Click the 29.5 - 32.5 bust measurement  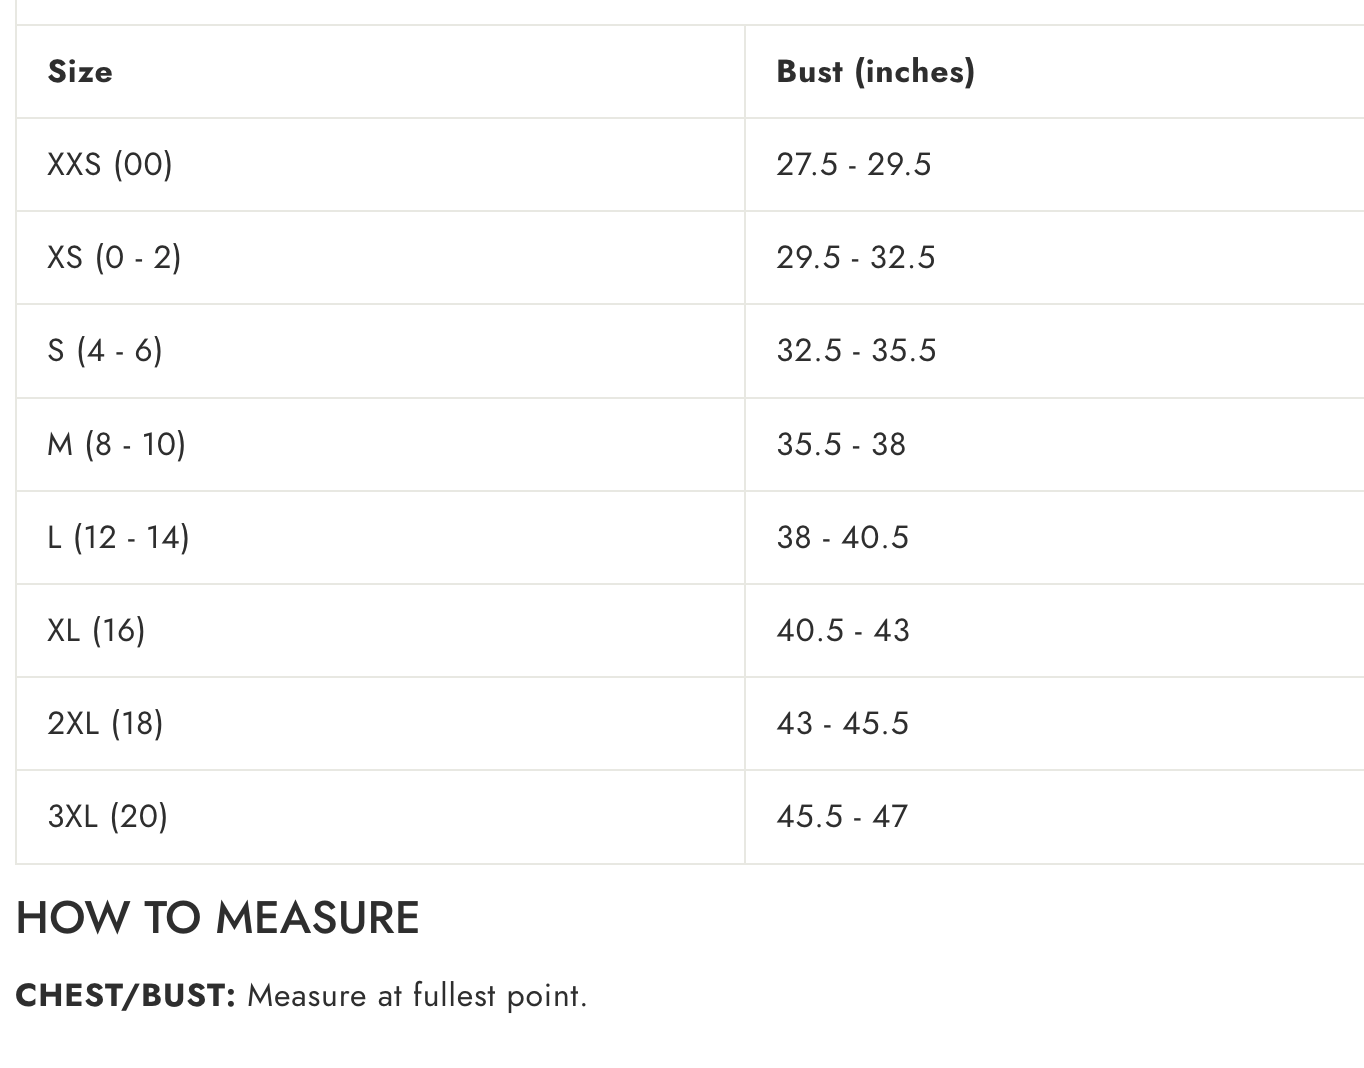coord(855,258)
